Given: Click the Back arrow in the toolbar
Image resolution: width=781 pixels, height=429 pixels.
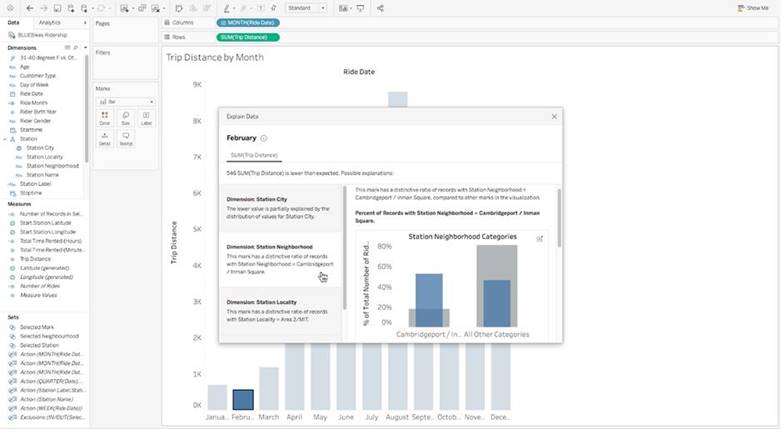Looking at the screenshot, I should pos(30,8).
